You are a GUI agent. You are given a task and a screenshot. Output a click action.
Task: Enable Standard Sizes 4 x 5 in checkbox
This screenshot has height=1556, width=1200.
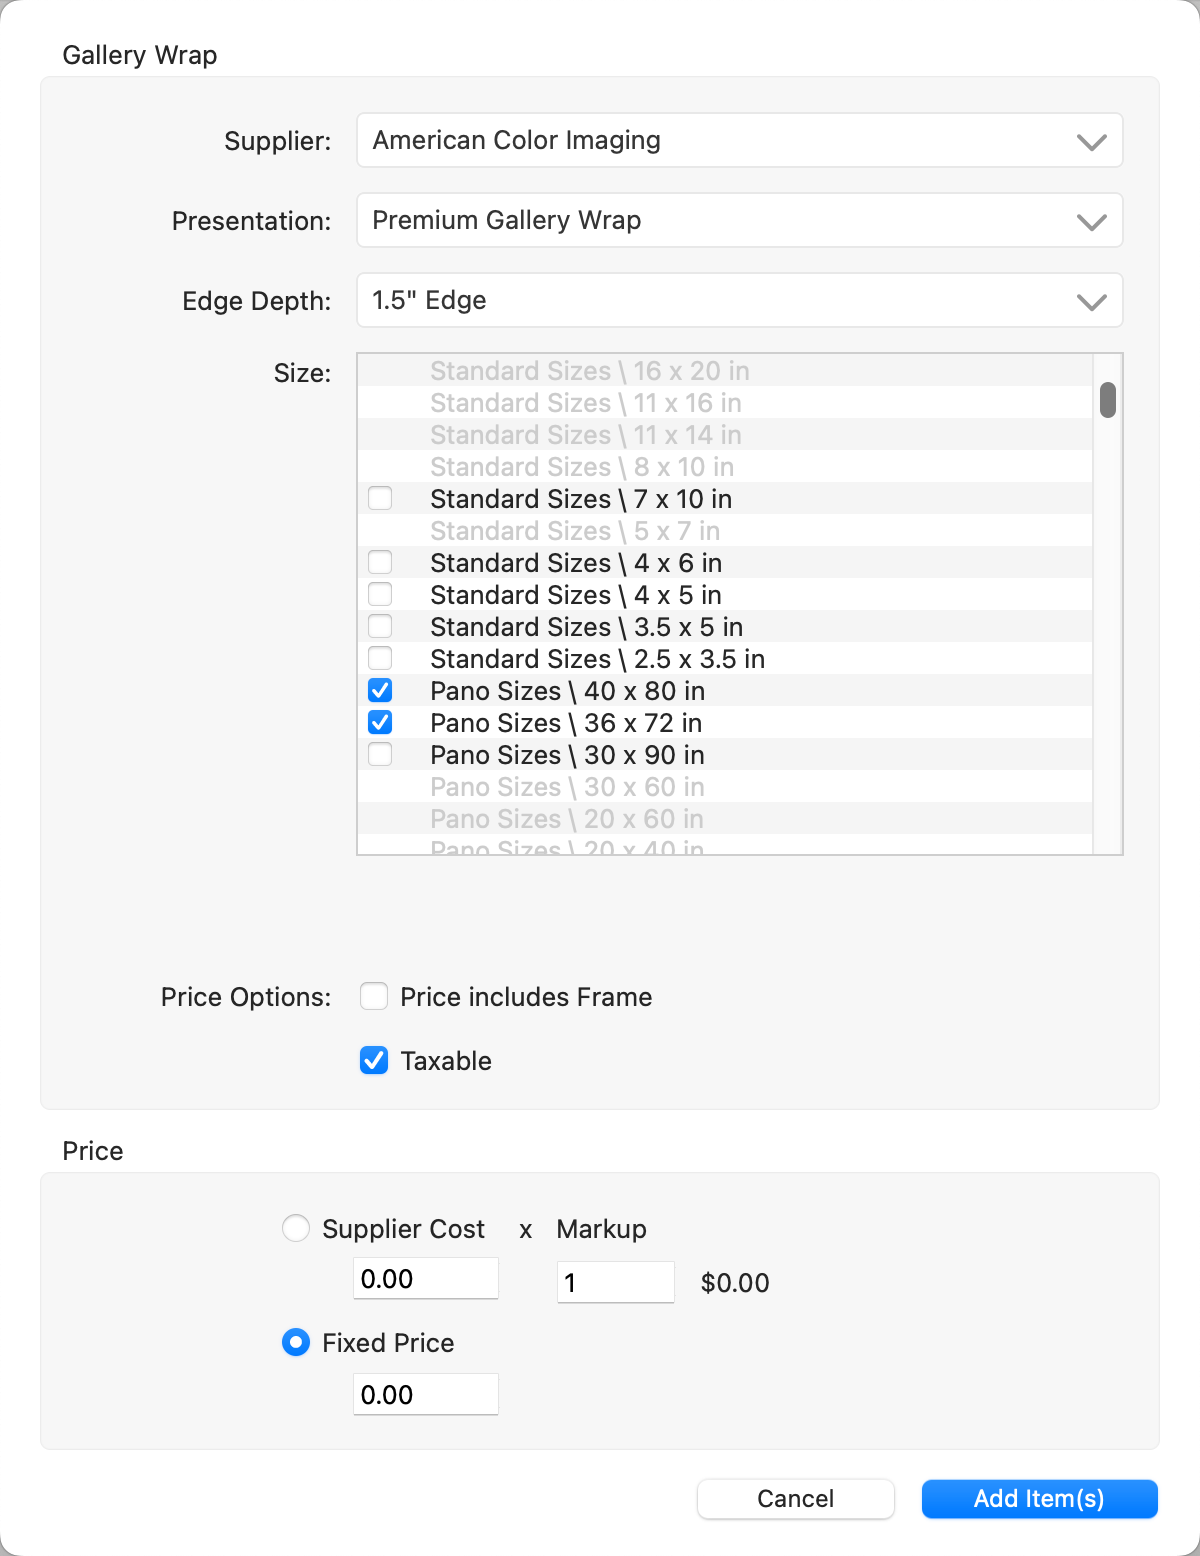tap(380, 594)
